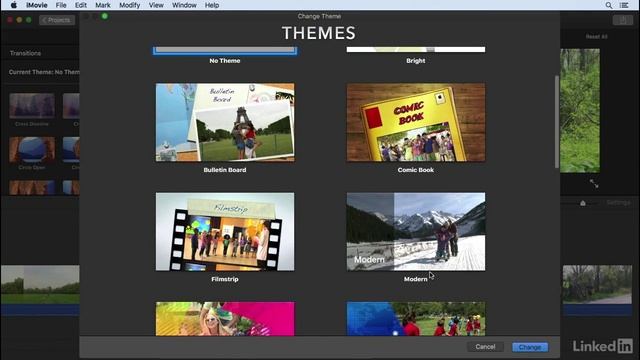Image resolution: width=640 pixels, height=360 pixels.
Task: Click the Modern label text
Action: [416, 279]
